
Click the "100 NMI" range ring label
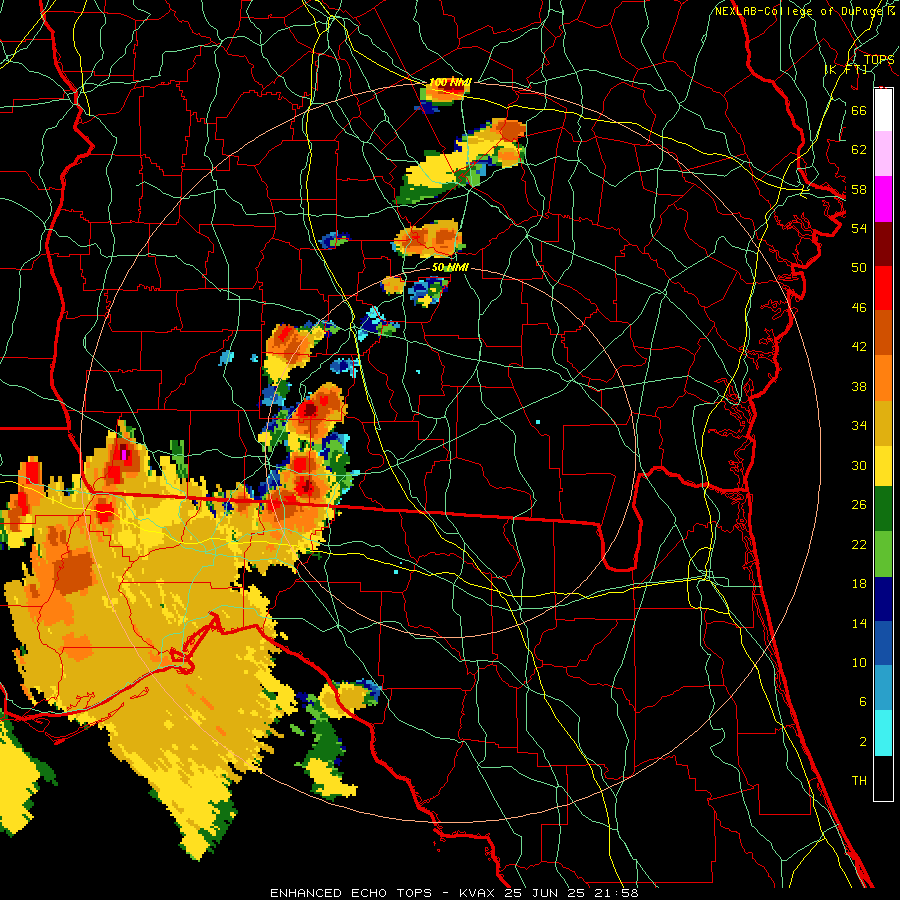coord(449,83)
